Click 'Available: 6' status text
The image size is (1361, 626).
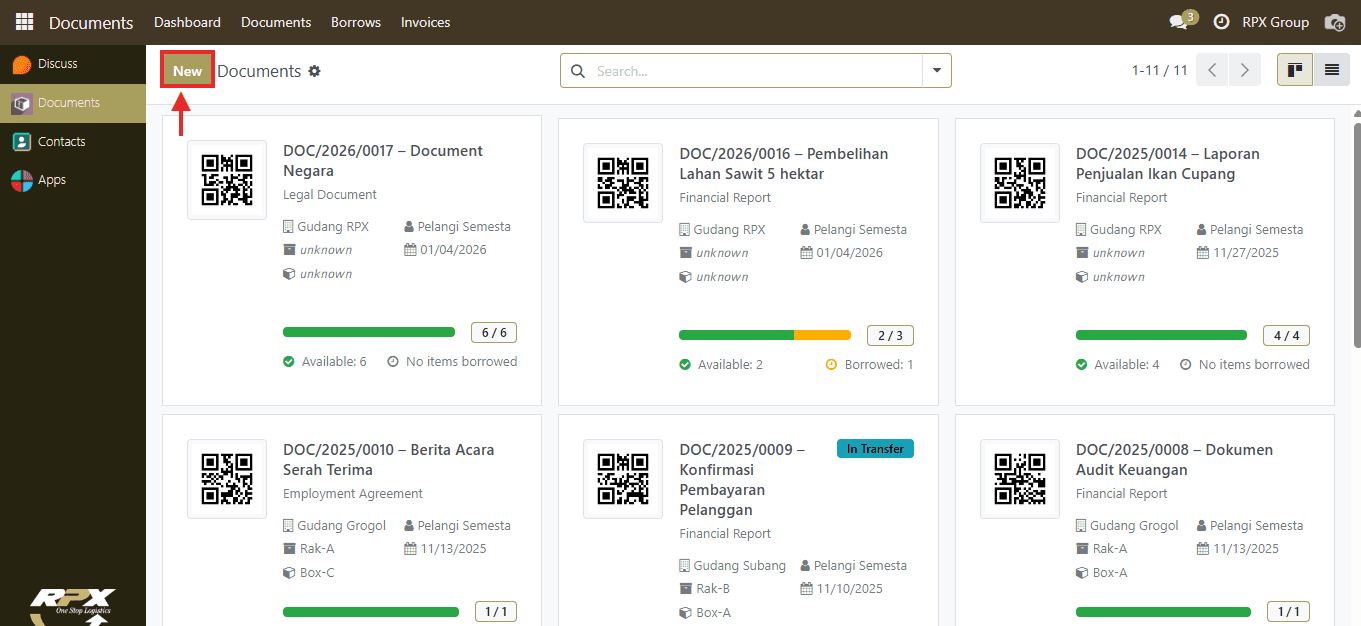coord(334,362)
